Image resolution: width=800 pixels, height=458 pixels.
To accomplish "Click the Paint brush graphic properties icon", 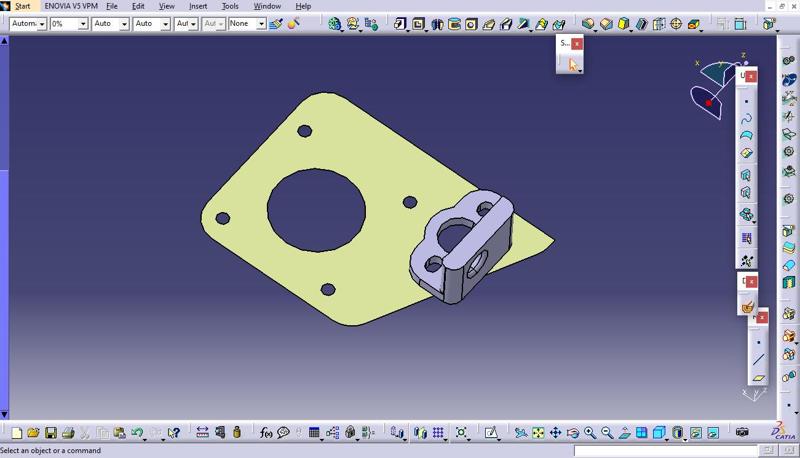I will click(x=276, y=24).
